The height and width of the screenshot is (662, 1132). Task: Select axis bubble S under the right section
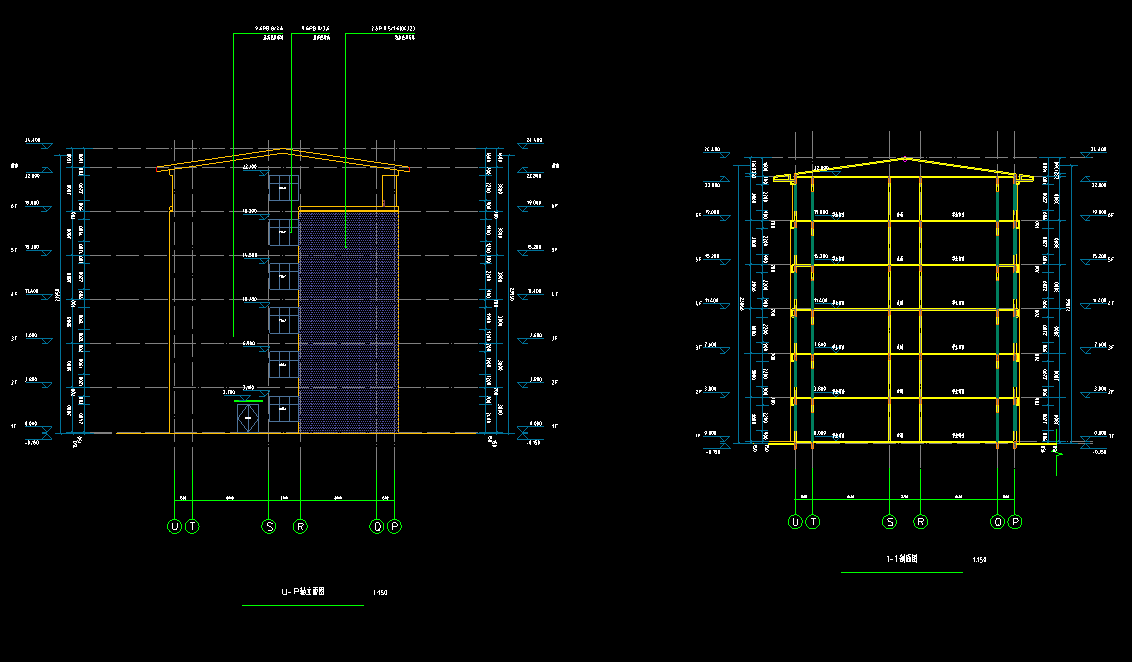tap(889, 522)
